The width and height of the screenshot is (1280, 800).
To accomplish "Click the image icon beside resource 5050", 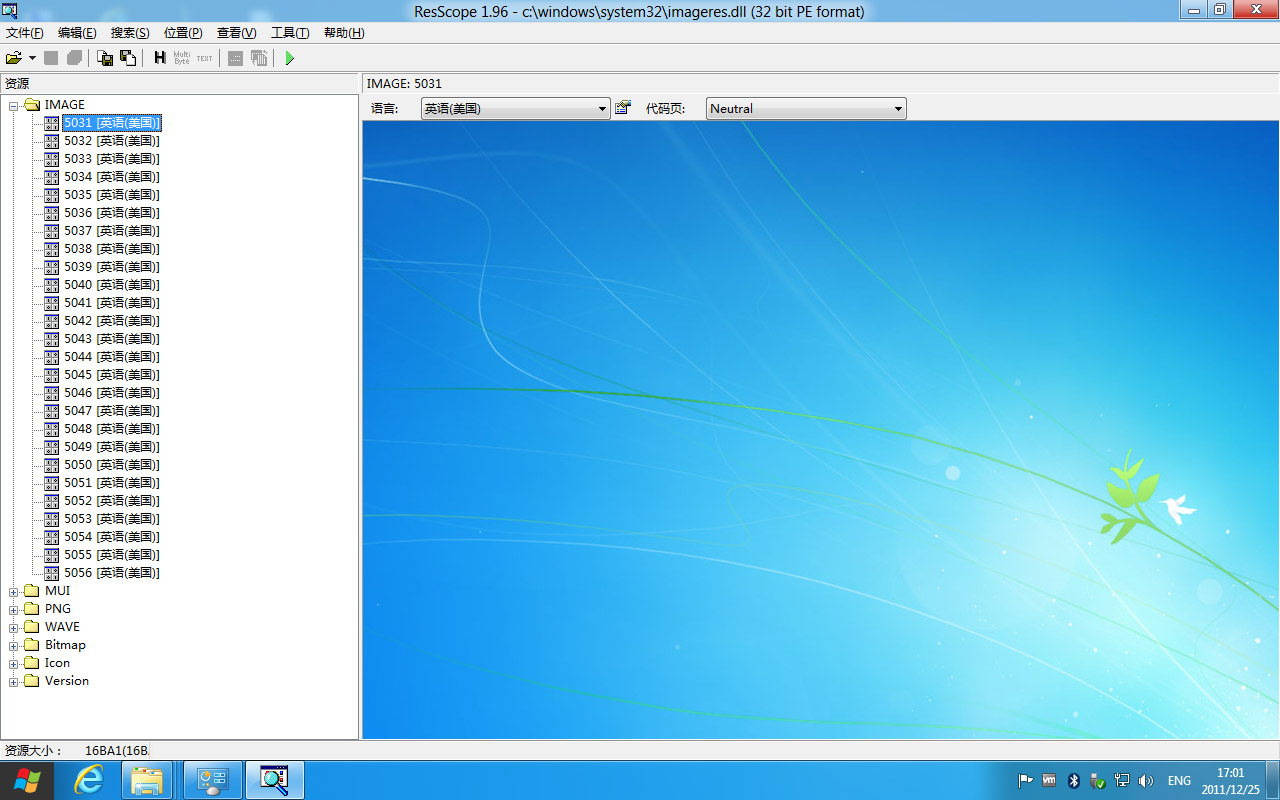I will (52, 465).
